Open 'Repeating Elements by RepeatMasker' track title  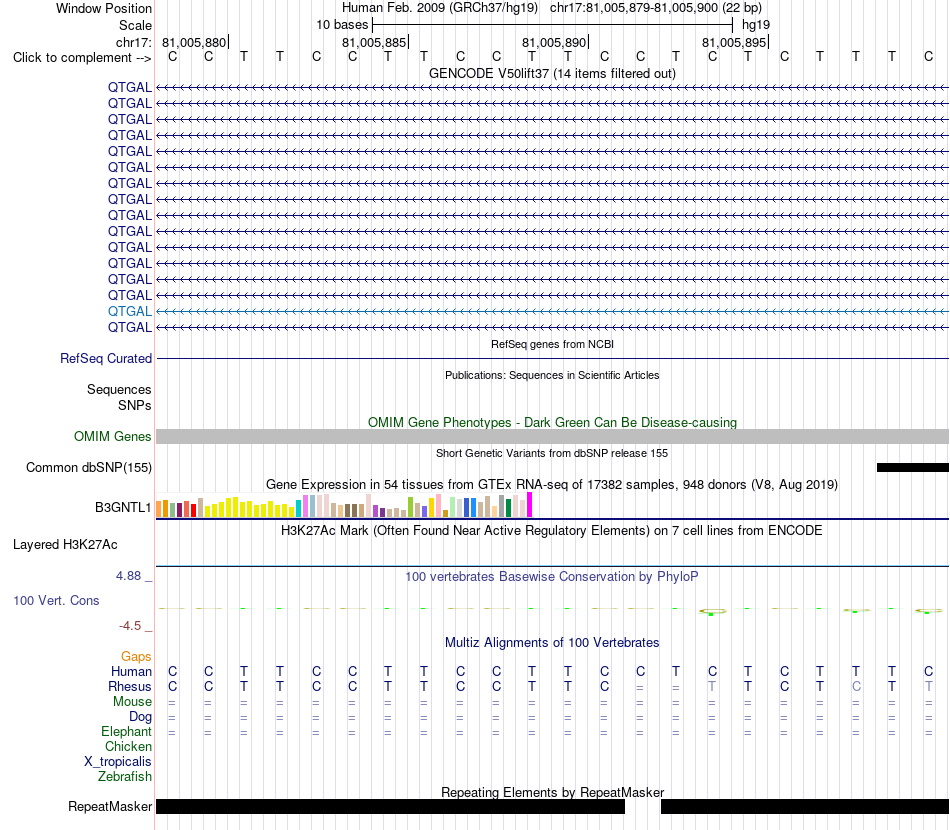tap(552, 792)
